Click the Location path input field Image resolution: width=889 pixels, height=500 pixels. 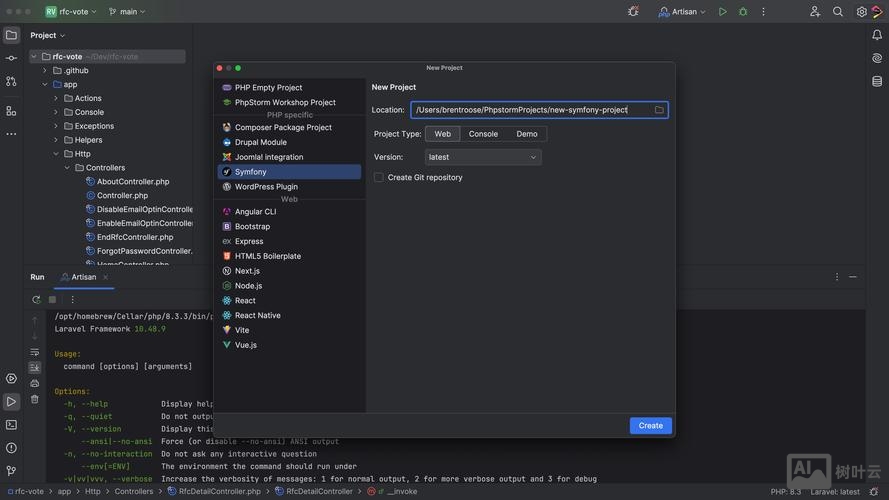(x=530, y=110)
